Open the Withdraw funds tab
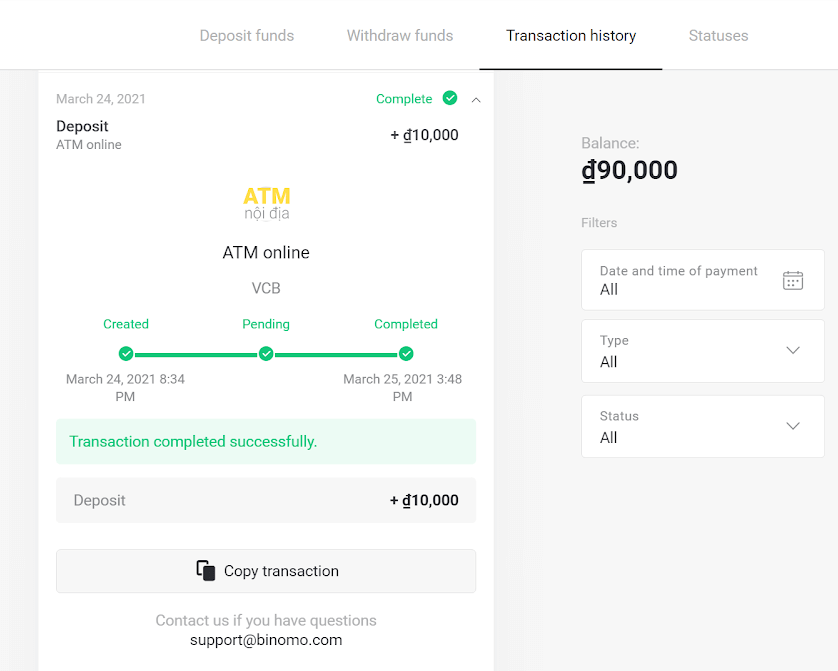 point(400,36)
